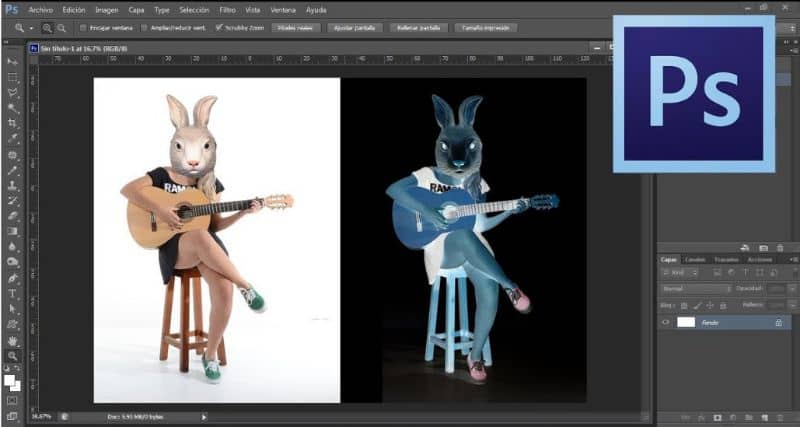Click the Rellenar pantalla button

[417, 28]
